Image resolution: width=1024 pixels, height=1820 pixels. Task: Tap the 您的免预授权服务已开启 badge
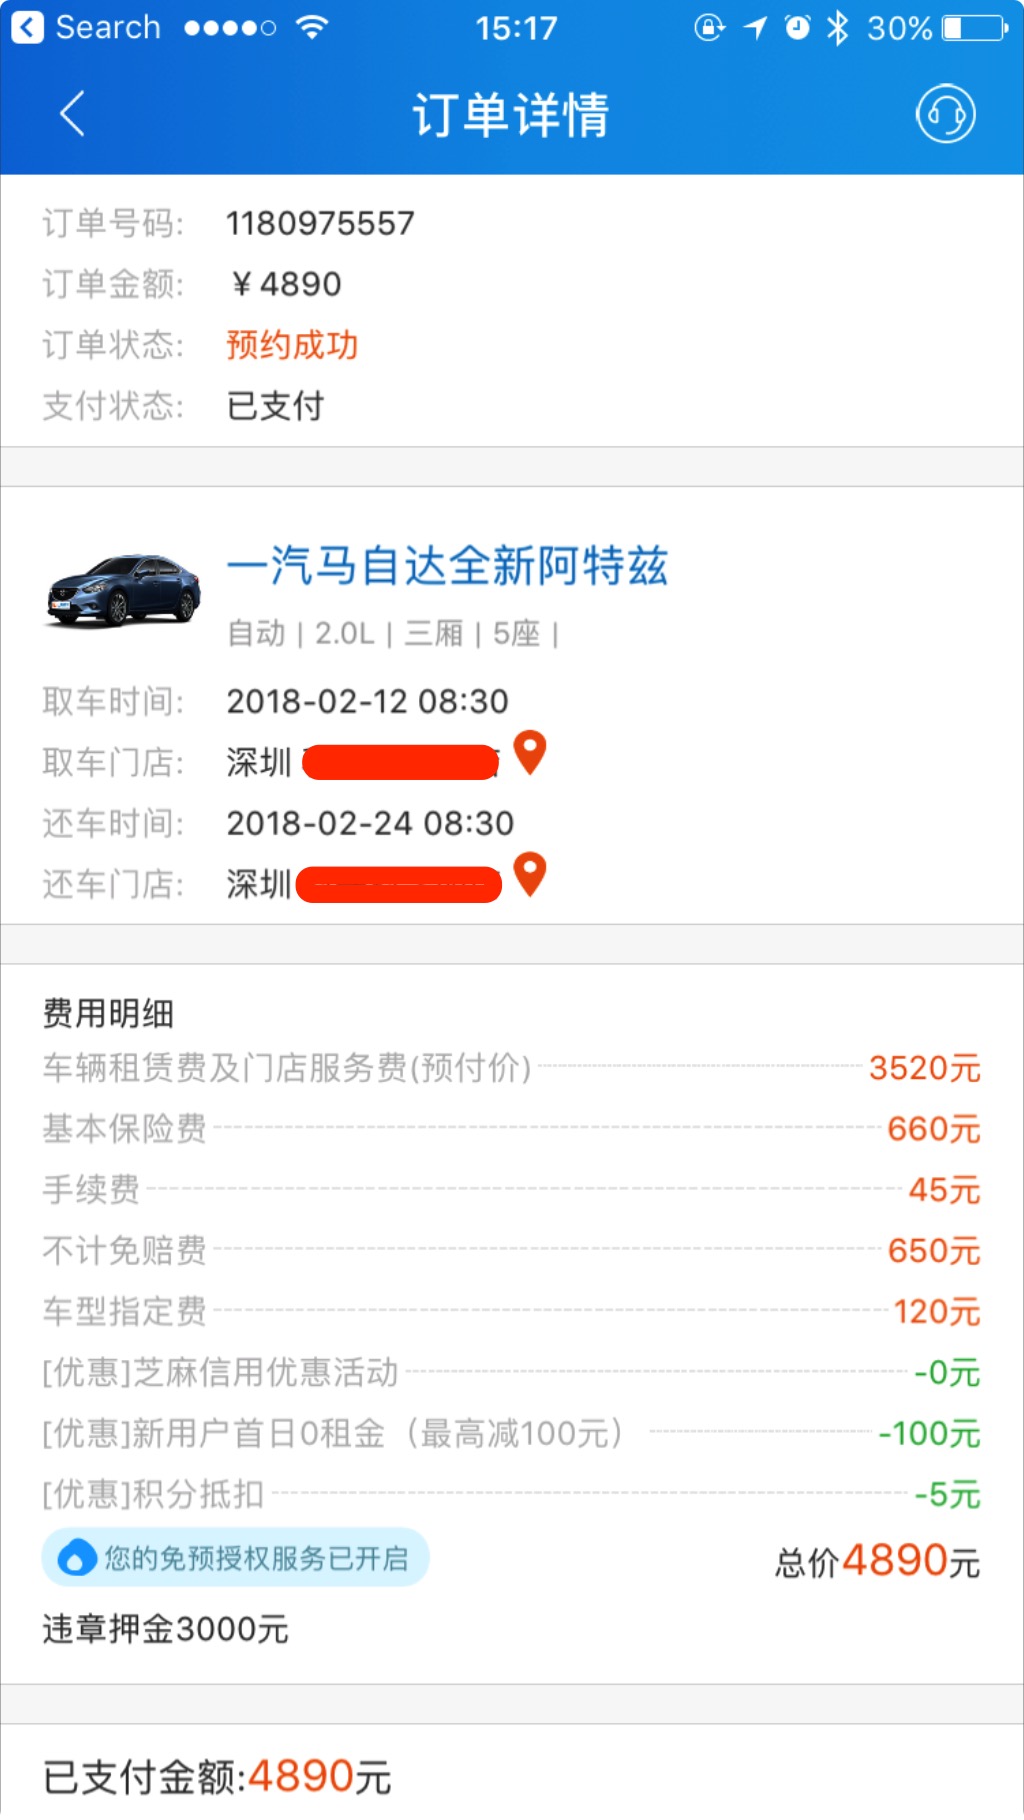click(236, 1558)
